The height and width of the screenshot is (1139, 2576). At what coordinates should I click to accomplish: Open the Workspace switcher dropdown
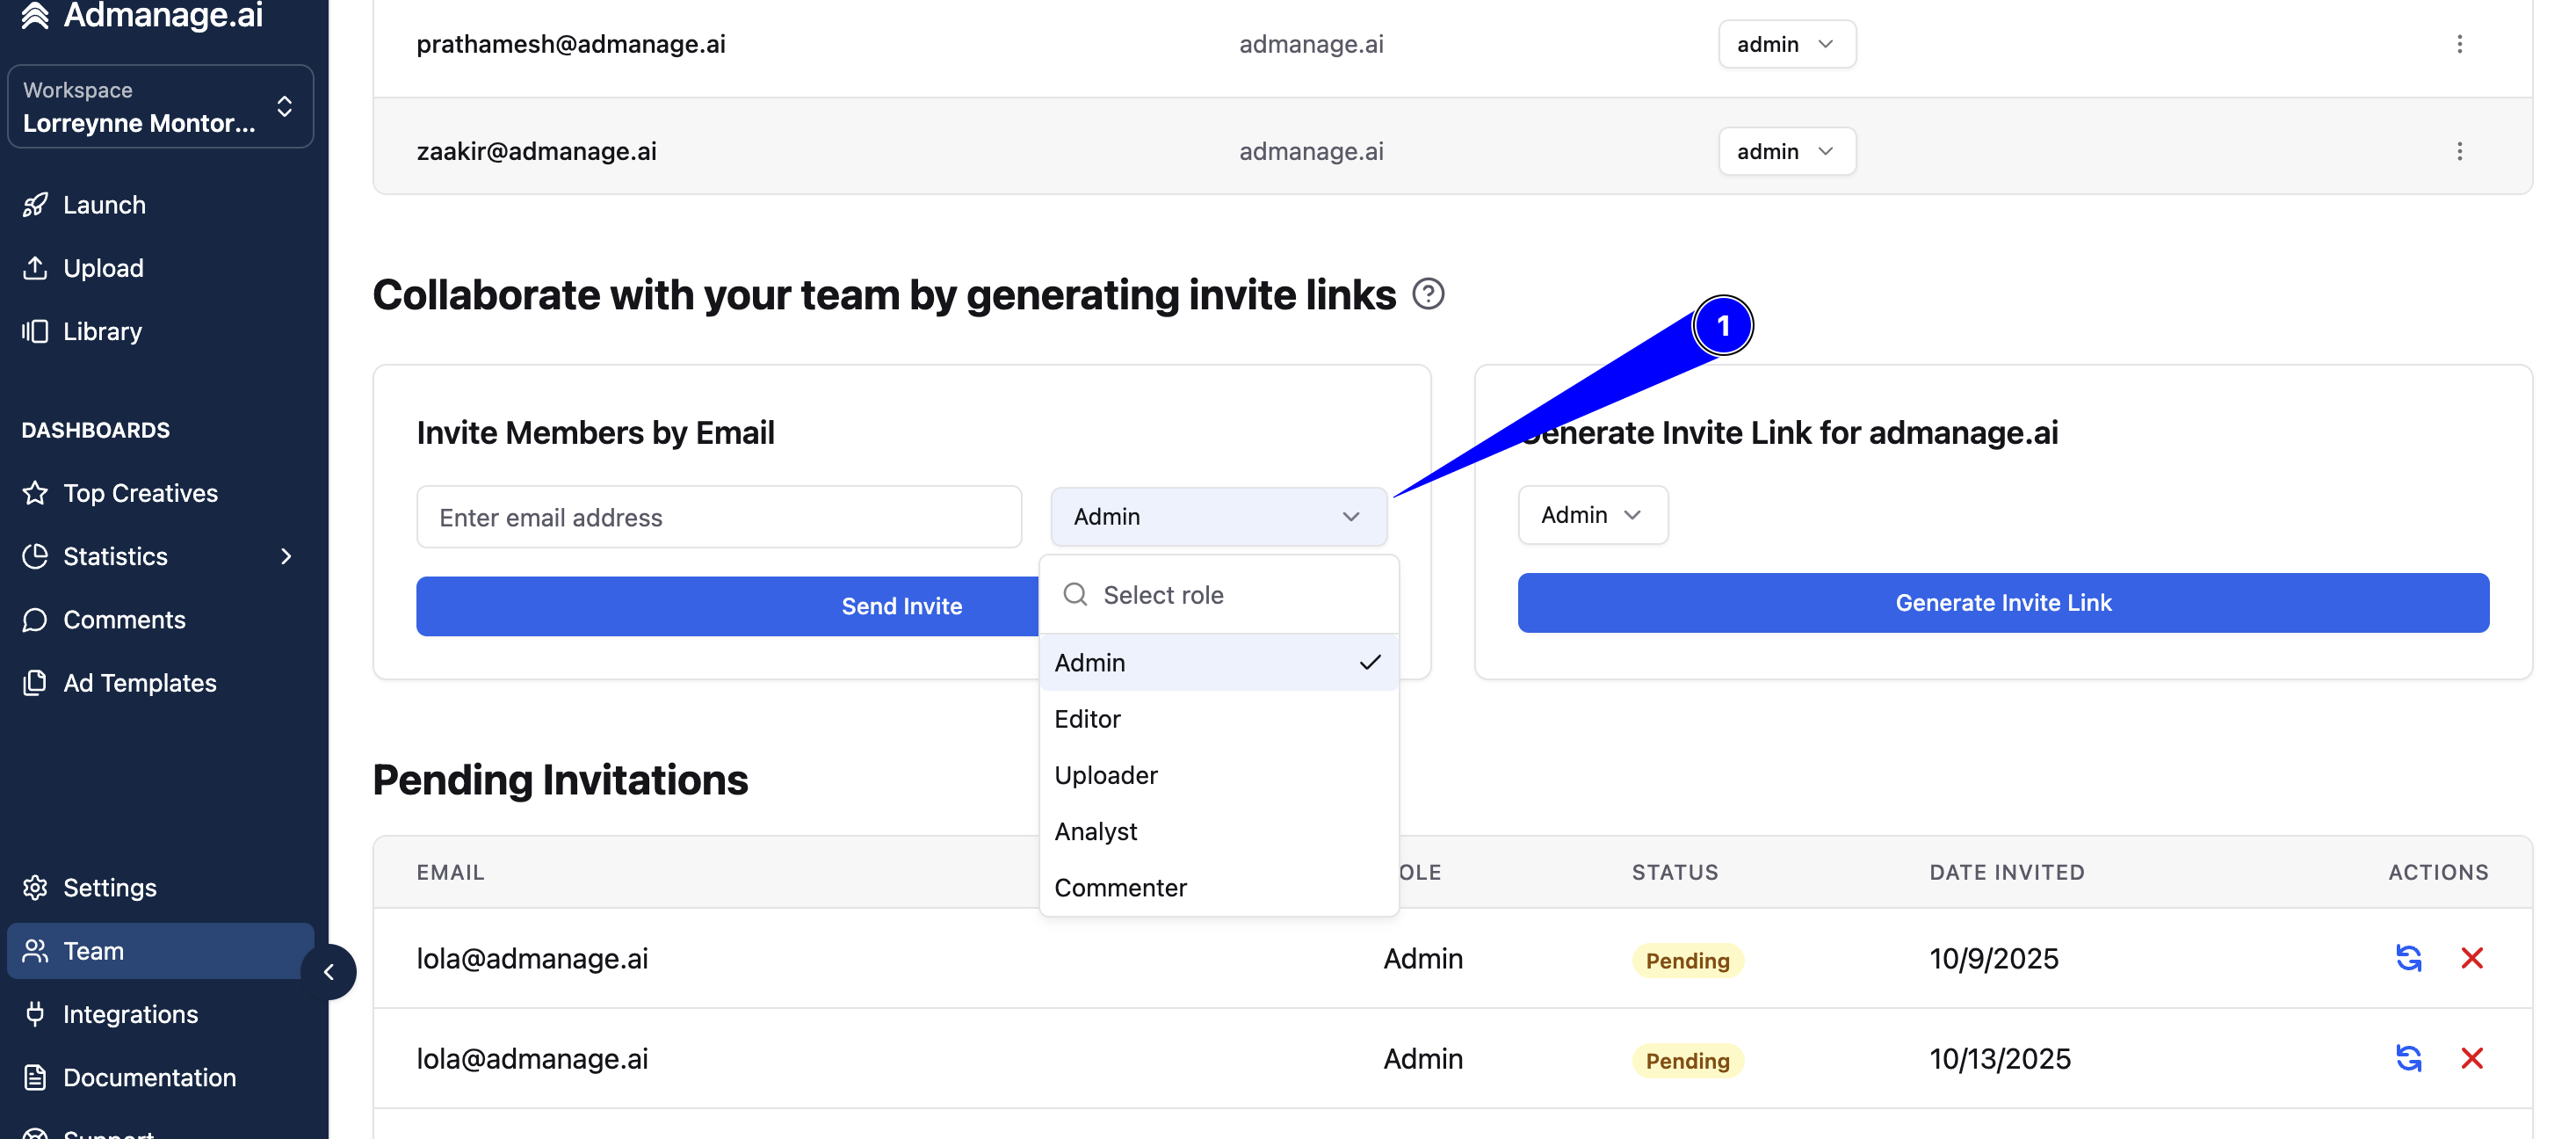(x=160, y=106)
